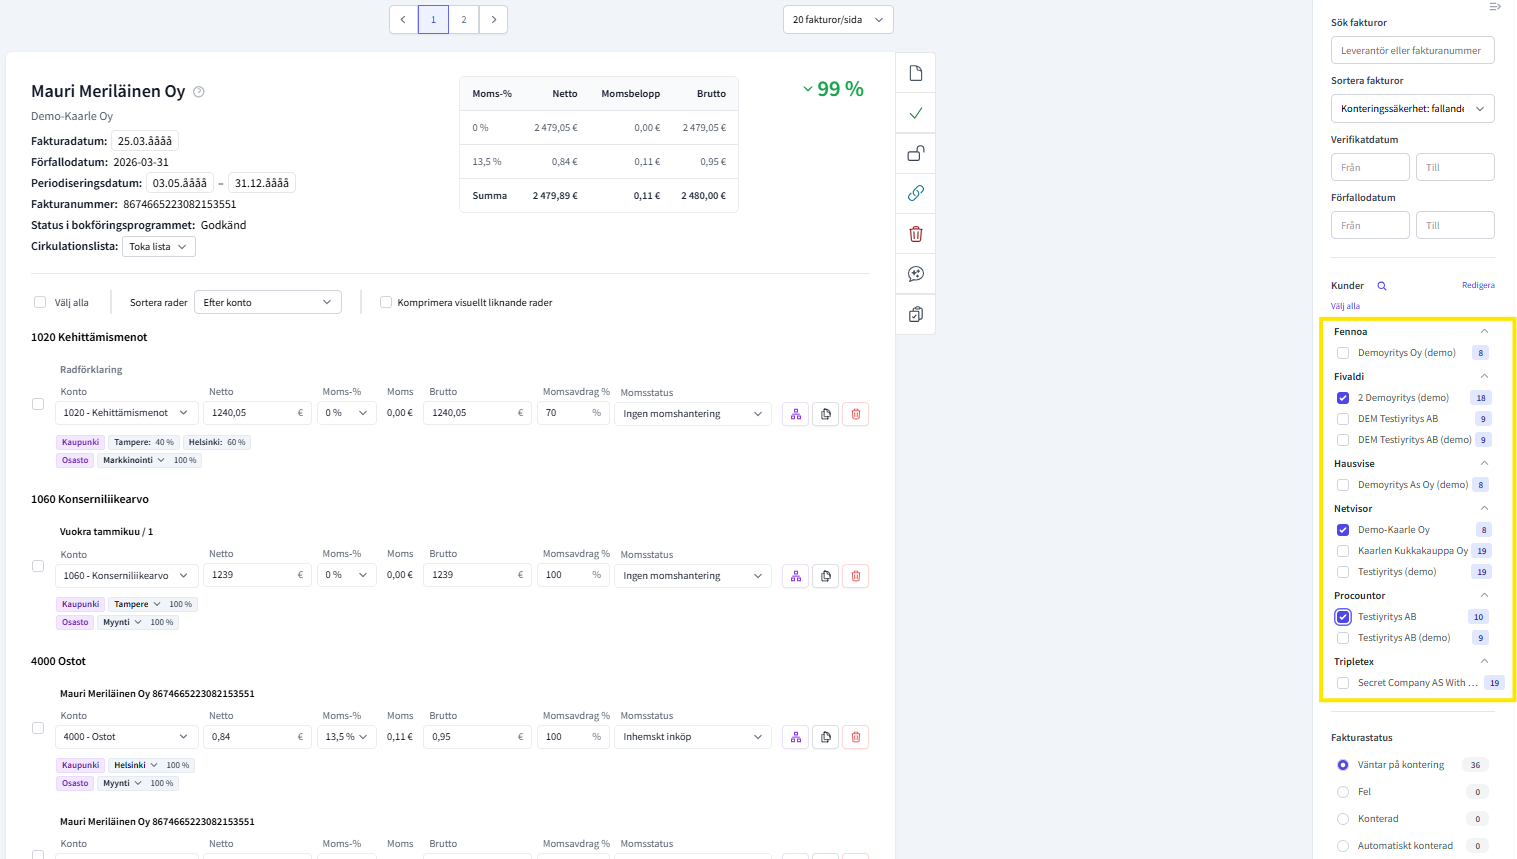Open the Sortera fakturor dropdown

tap(1412, 109)
